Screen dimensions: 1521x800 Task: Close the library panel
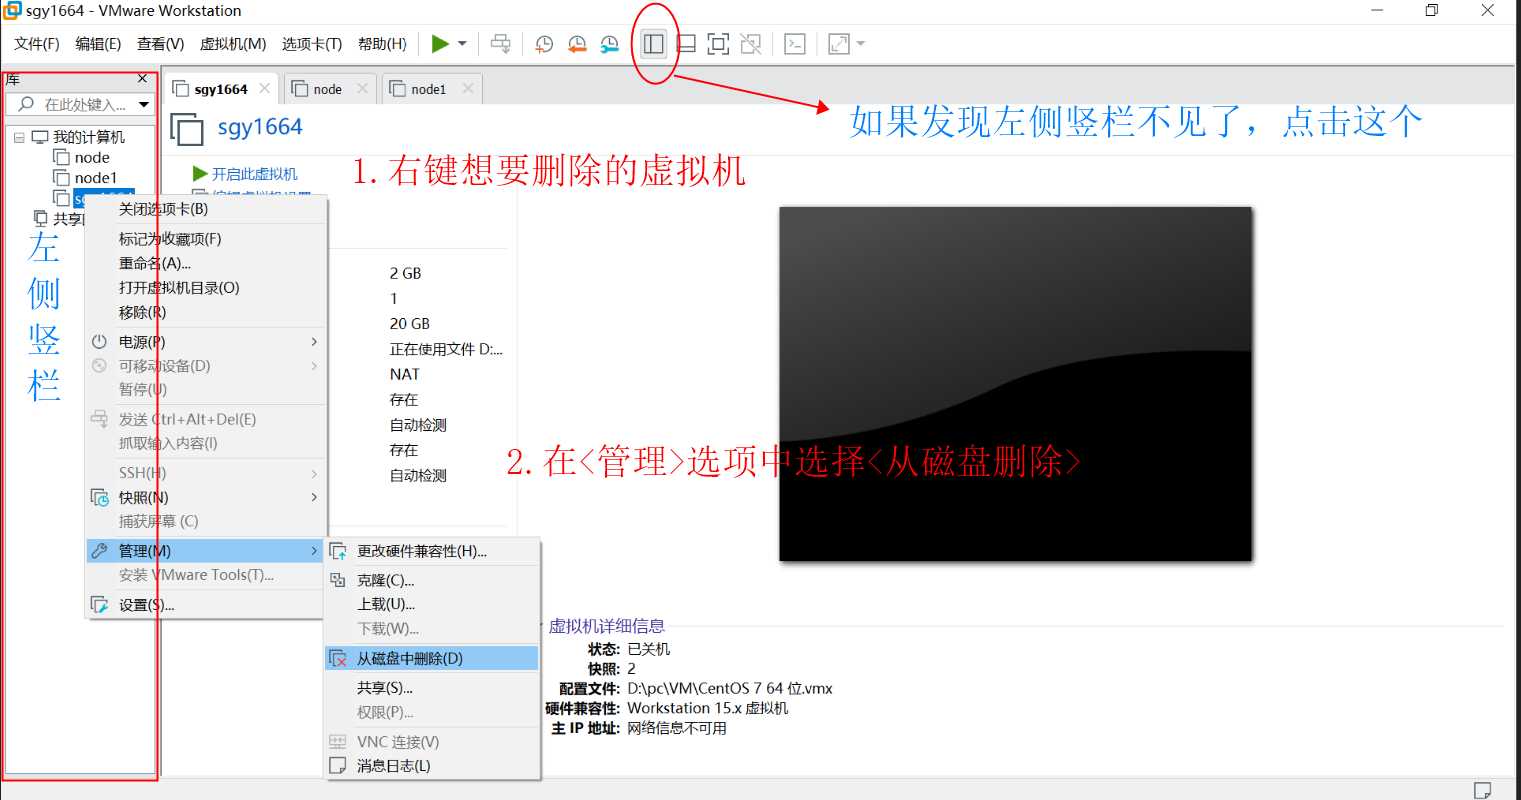(142, 78)
